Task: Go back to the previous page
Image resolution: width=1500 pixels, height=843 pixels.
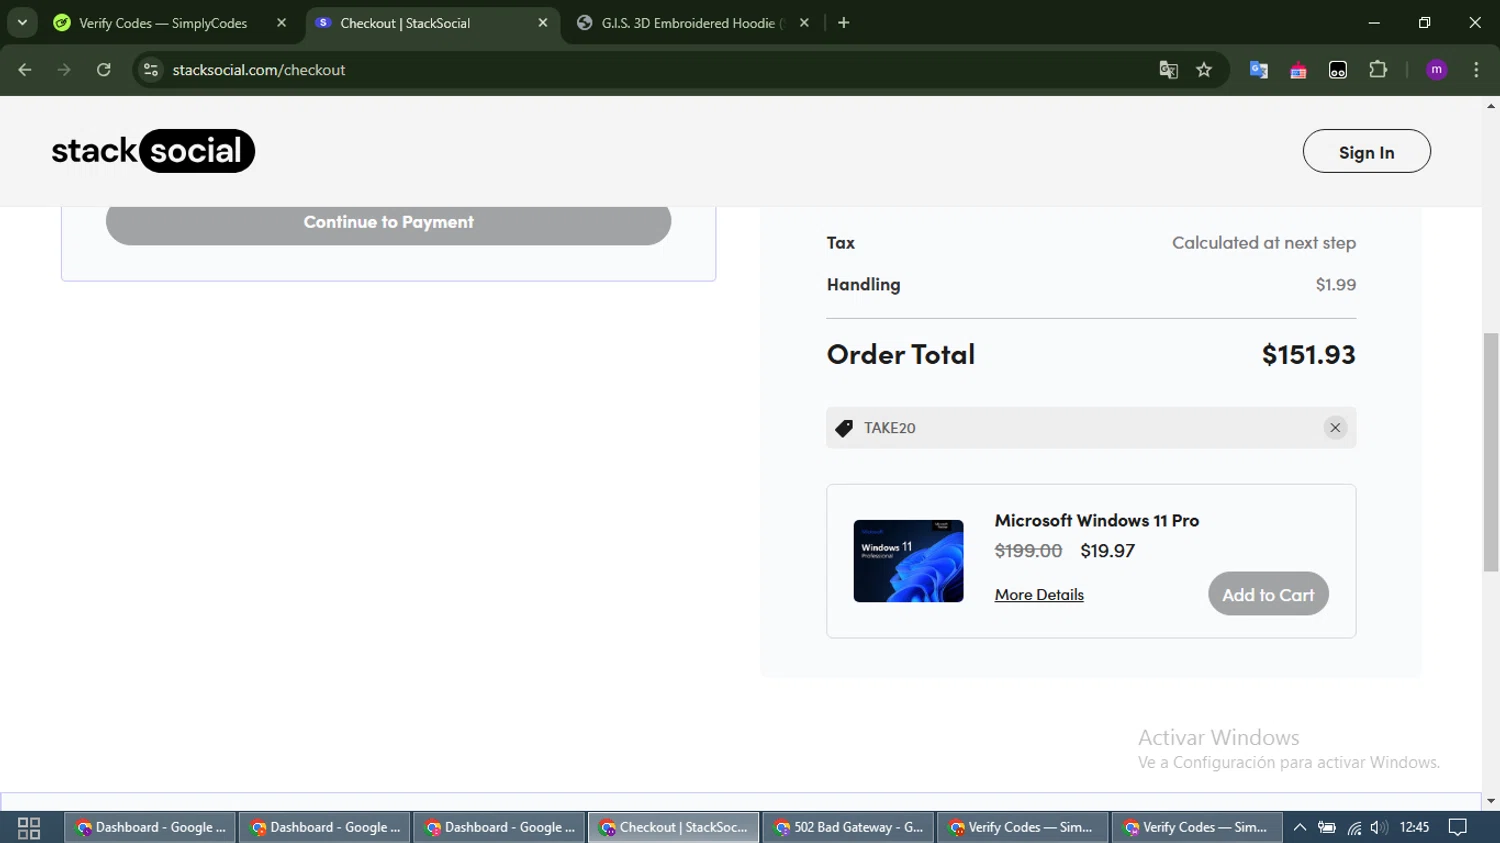Action: (25, 70)
